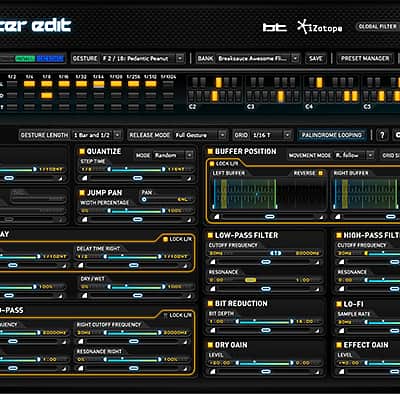Image resolution: width=400 pixels, height=400 pixels.
Task: Toggle the Low-Pass Filter module enable
Action: (x=210, y=235)
